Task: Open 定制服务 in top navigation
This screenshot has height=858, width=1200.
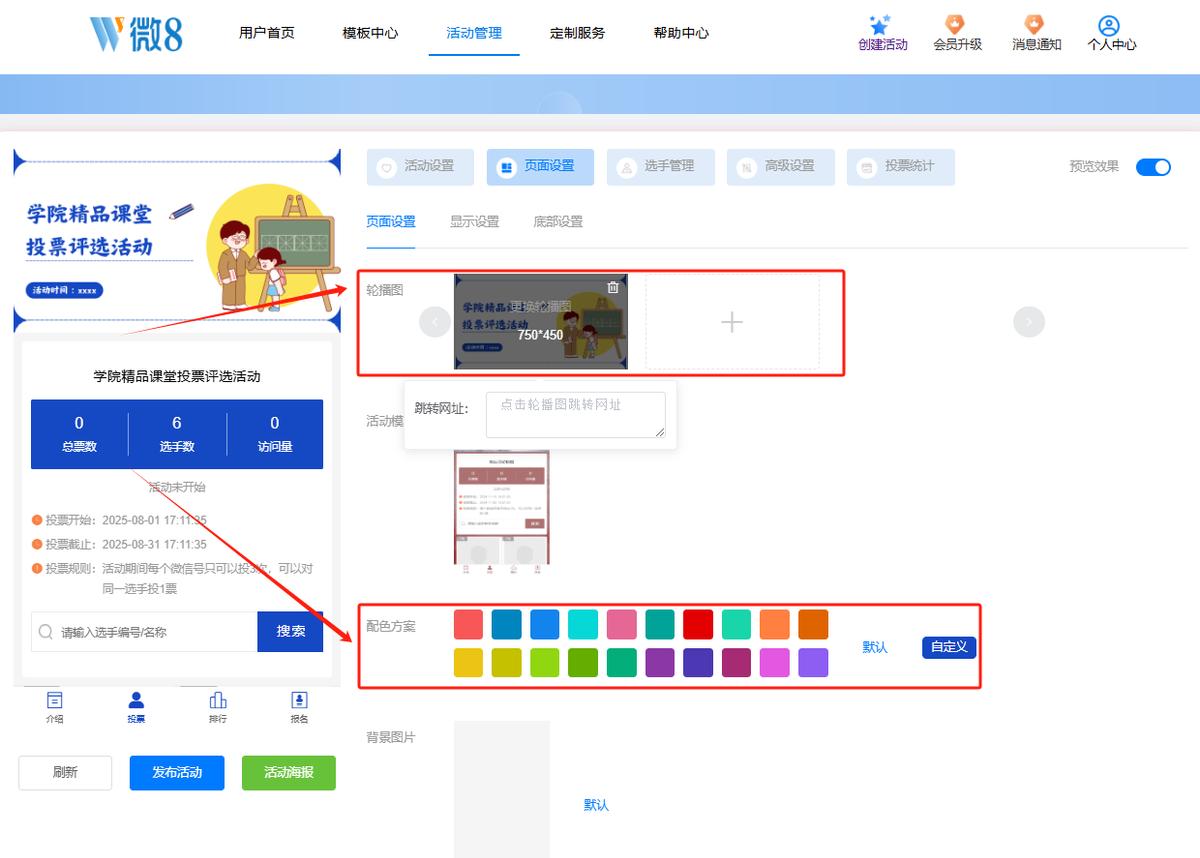Action: 577,33
